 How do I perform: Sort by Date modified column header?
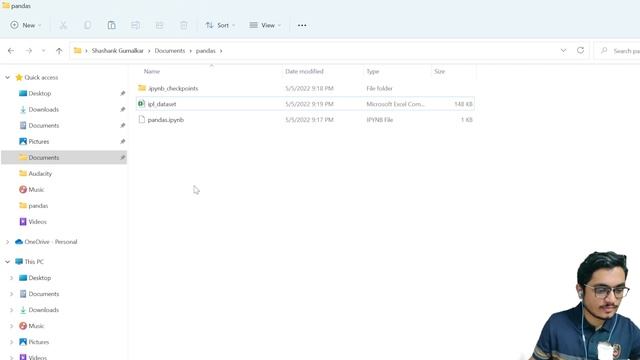[x=304, y=71]
